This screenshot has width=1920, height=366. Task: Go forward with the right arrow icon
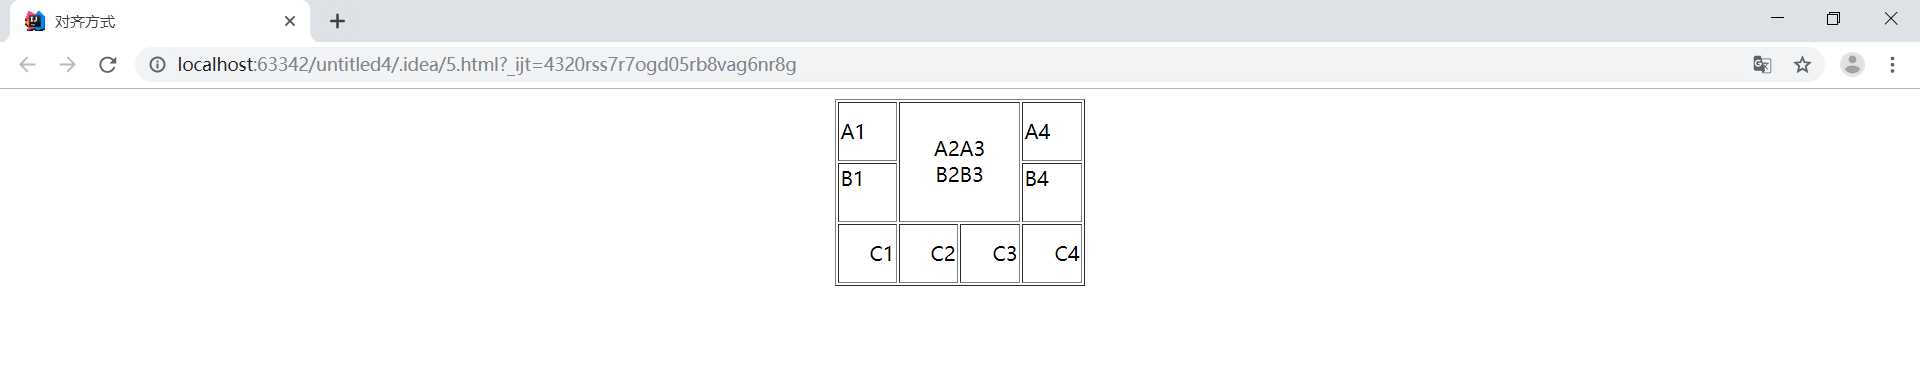pos(67,65)
